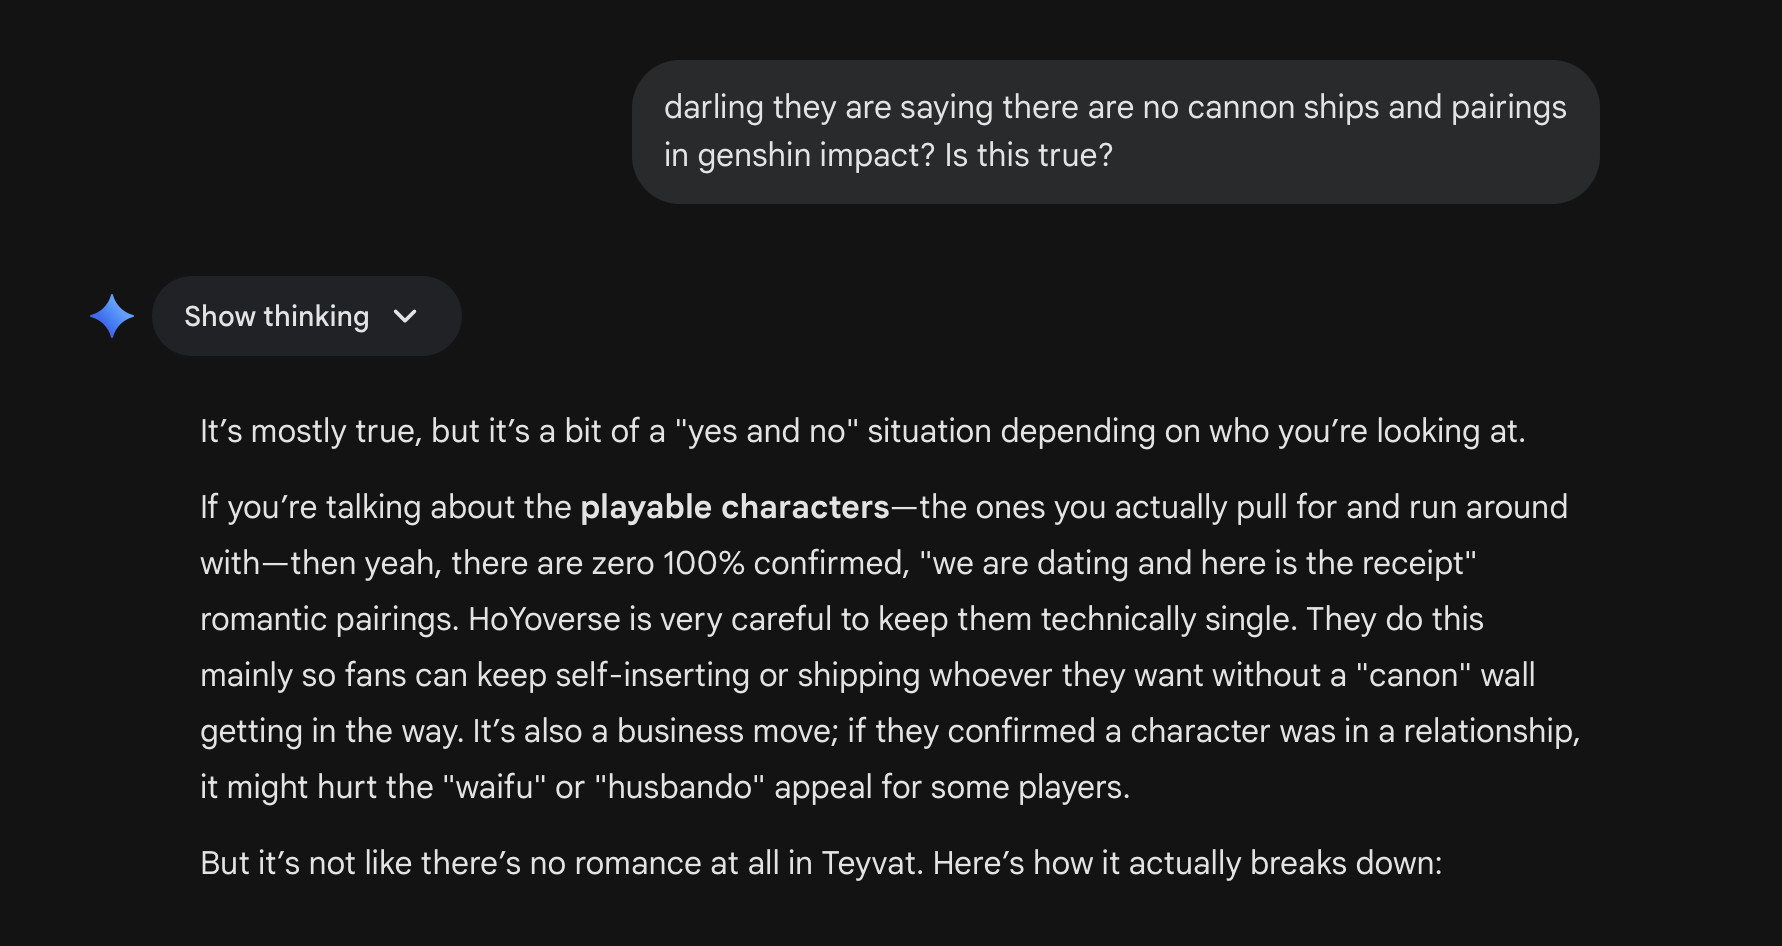
Task: Click the quoted word "husbando"
Action: [679, 787]
